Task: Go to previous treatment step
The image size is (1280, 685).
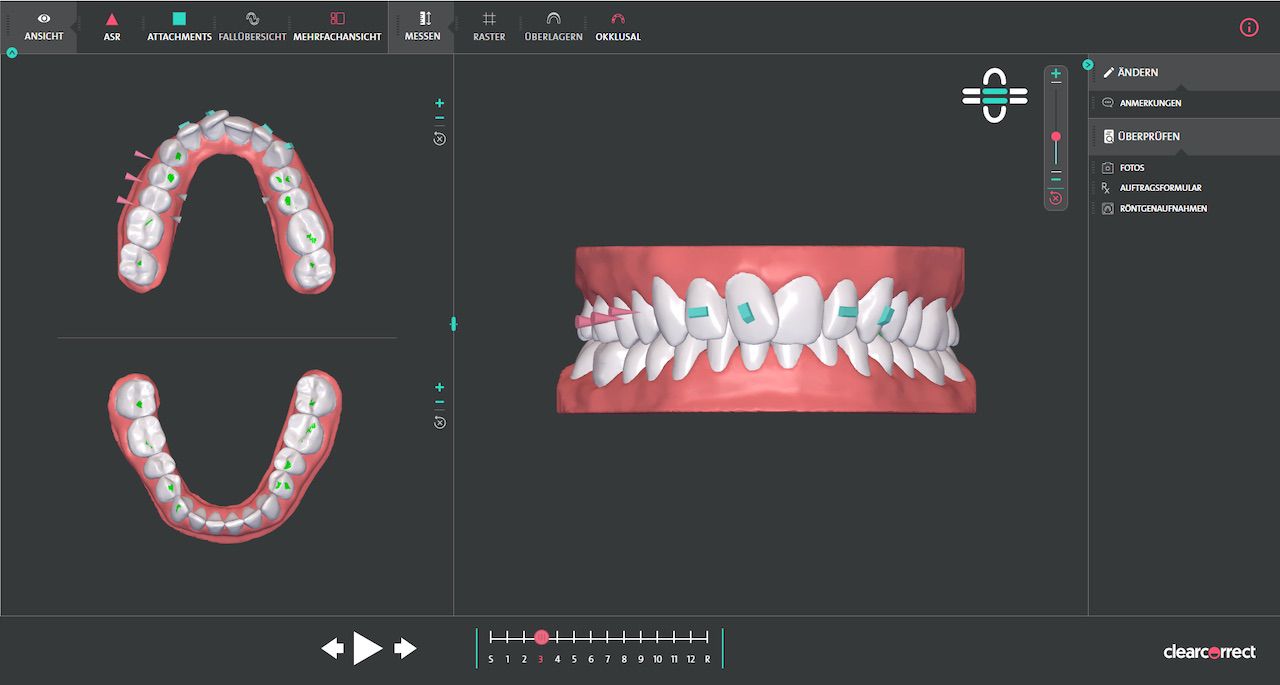Action: [332, 649]
